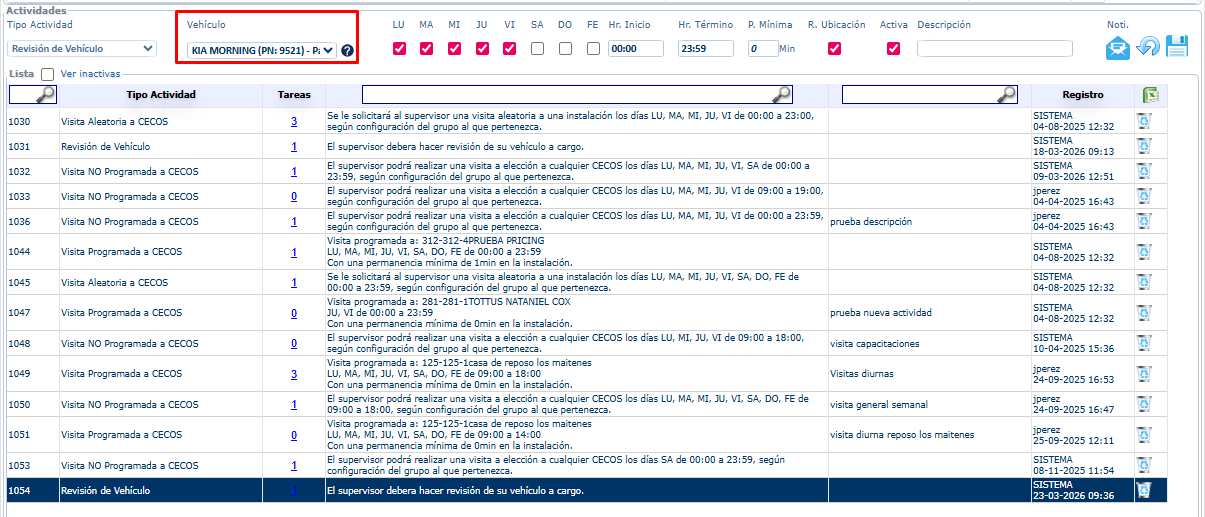Screen dimensions: 1205x517
Task: Enable the SA day checkbox
Action: [x=538, y=48]
